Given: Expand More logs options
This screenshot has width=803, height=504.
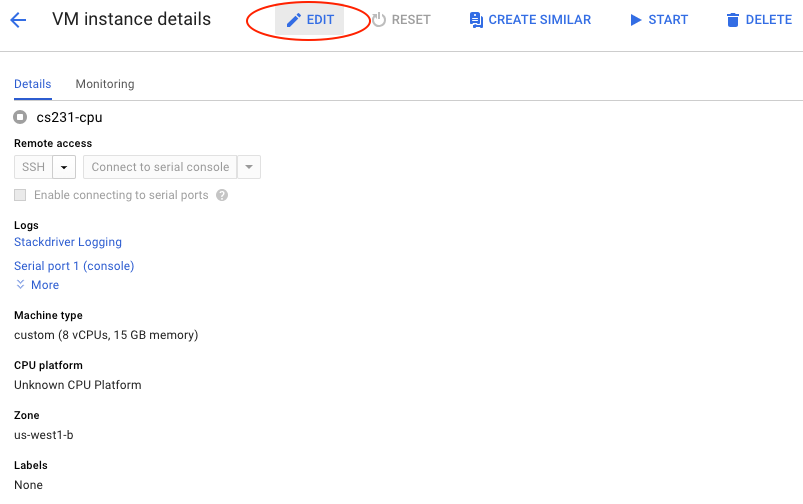Looking at the screenshot, I should tap(37, 285).
